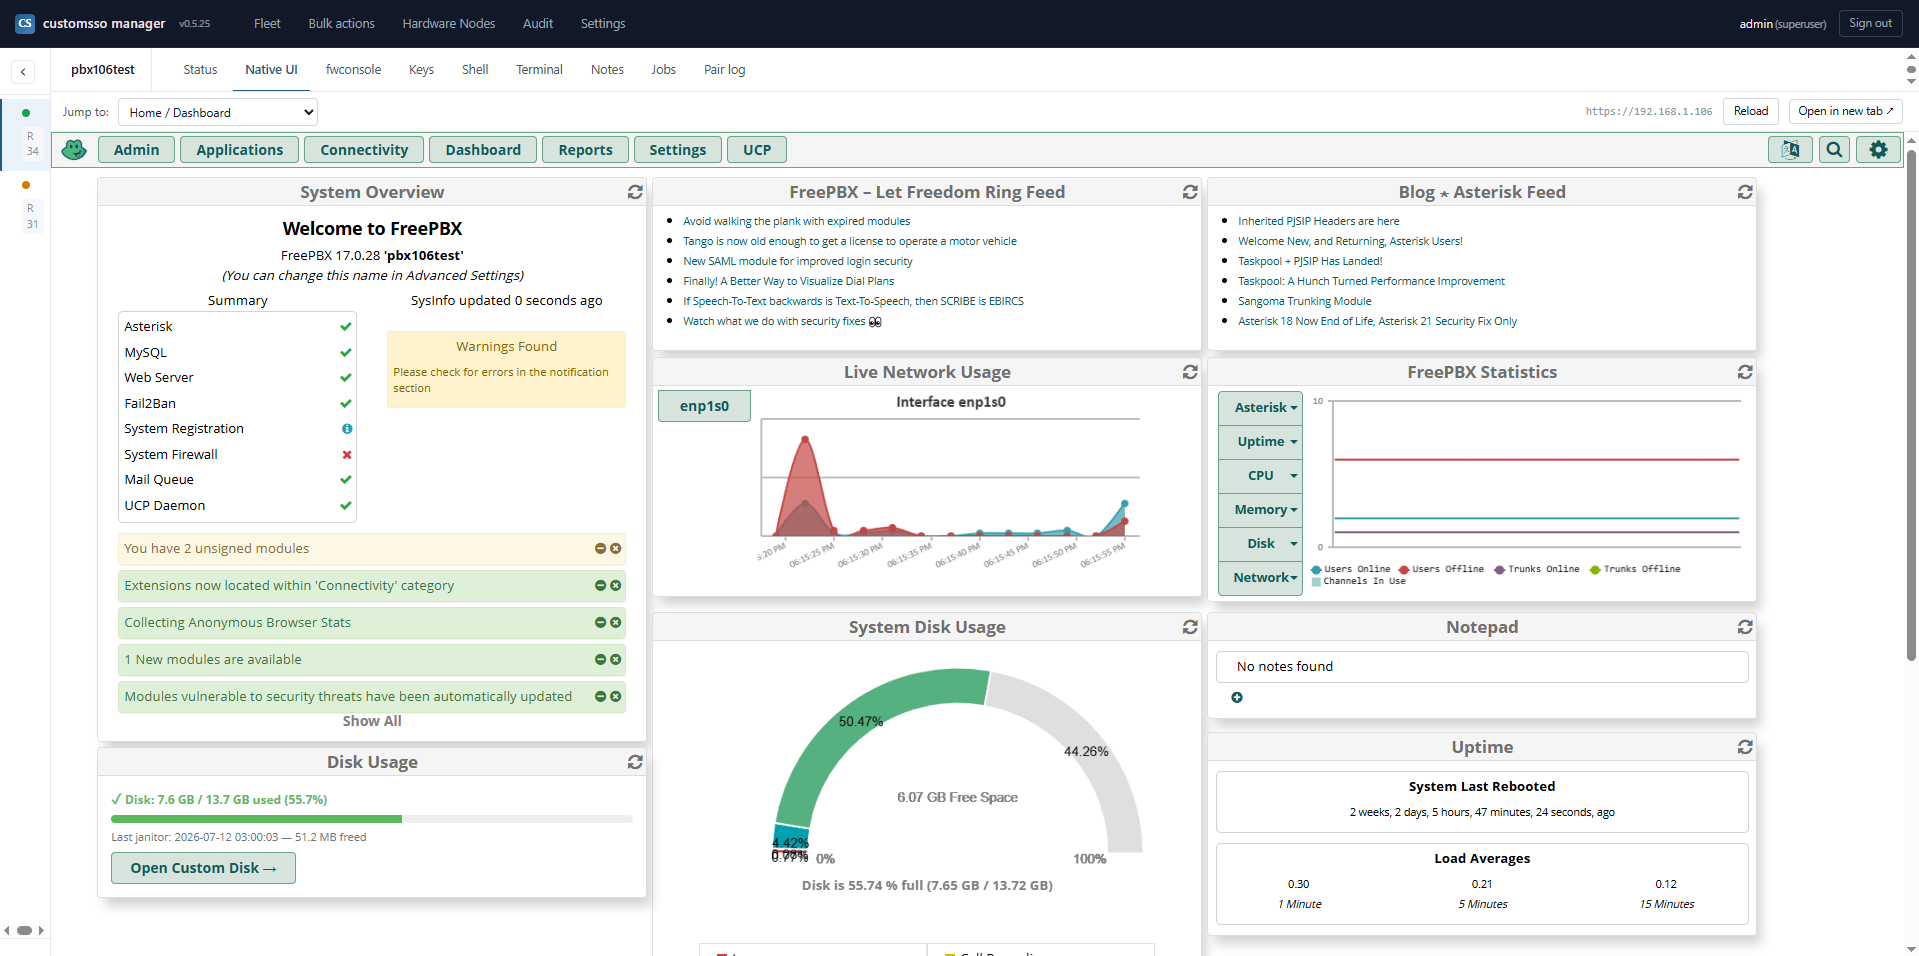
Task: Collapse sidebar with back chevron
Action: [x=23, y=71]
